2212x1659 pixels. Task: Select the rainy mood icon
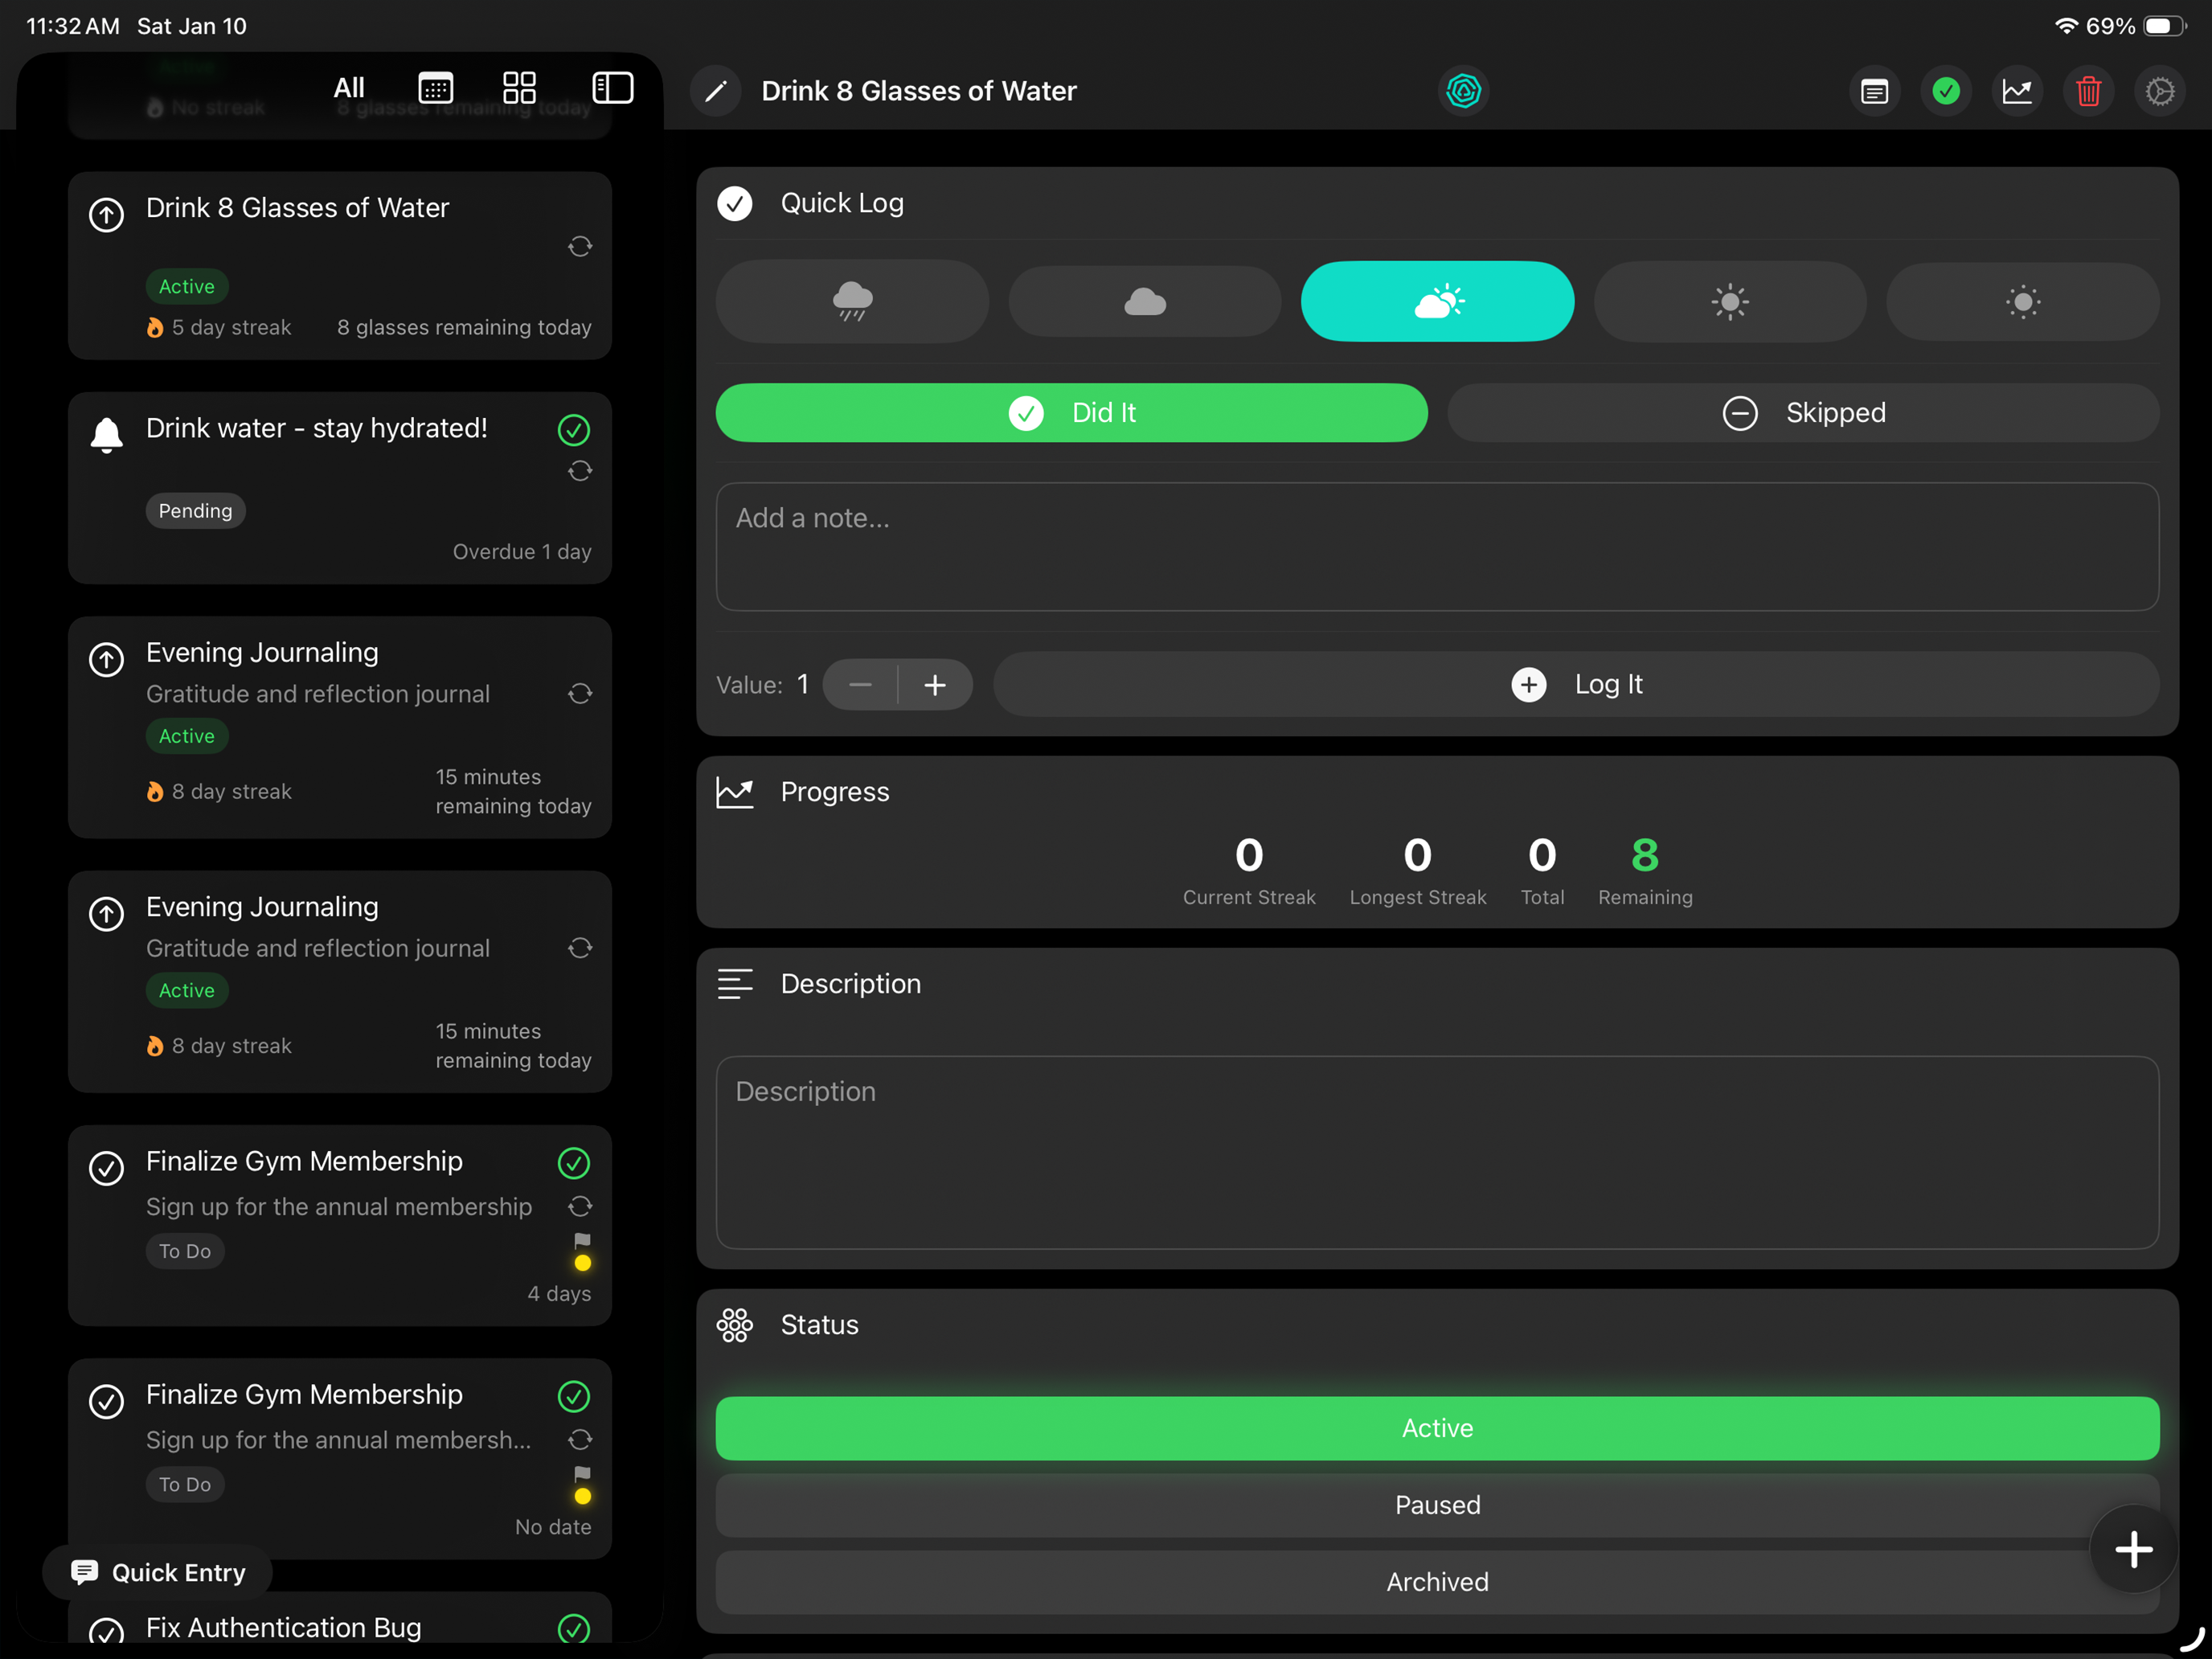click(x=852, y=301)
